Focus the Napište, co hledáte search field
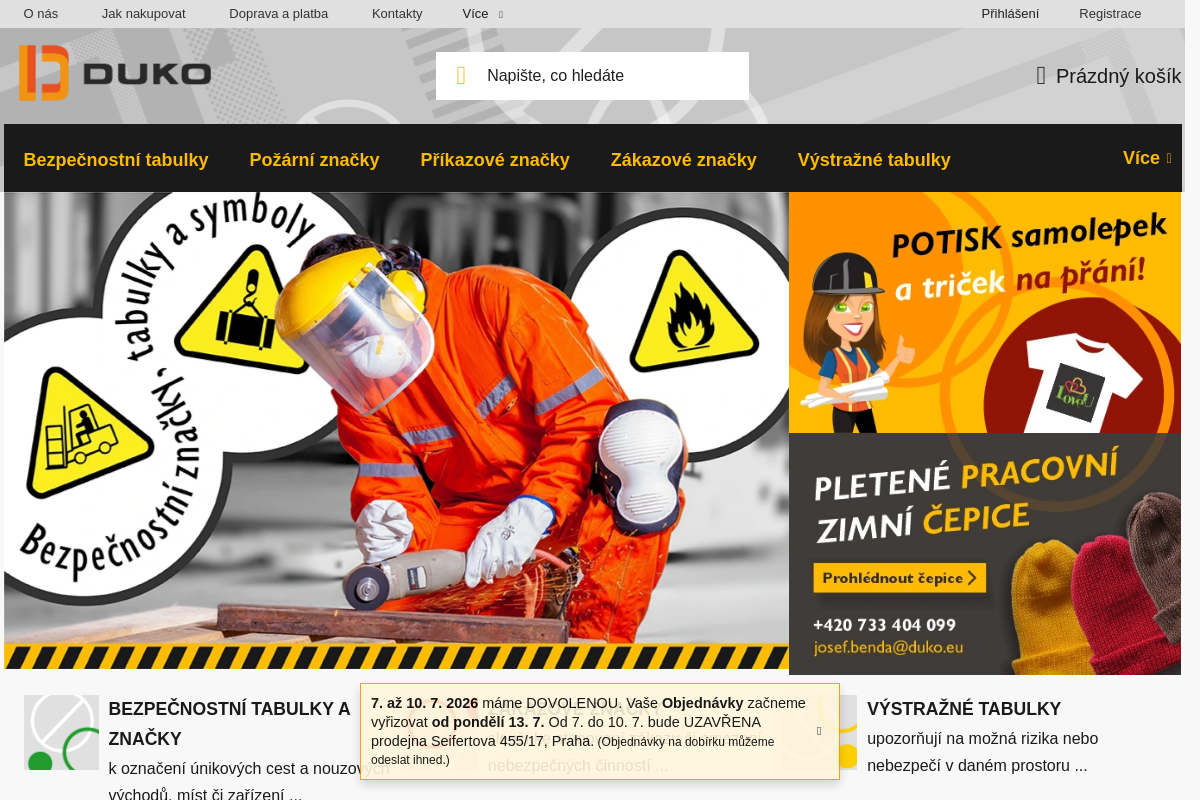The width and height of the screenshot is (1200, 800). click(592, 76)
